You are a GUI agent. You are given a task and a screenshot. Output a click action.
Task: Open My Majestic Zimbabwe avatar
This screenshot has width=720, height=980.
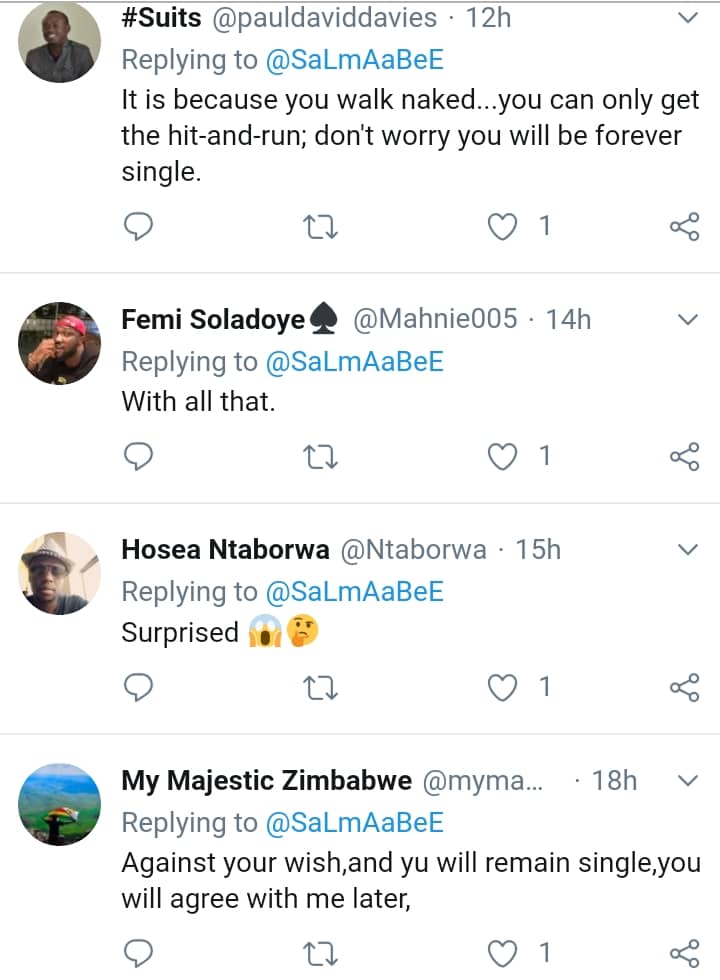[61, 803]
